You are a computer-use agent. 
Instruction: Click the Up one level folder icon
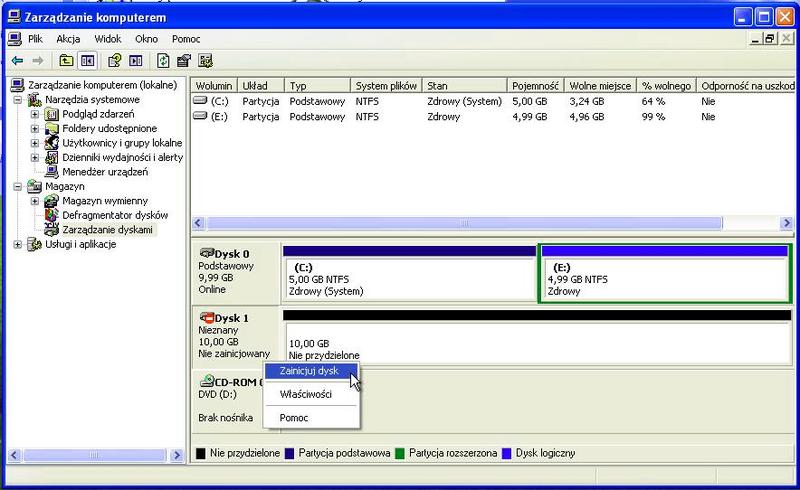(66, 61)
